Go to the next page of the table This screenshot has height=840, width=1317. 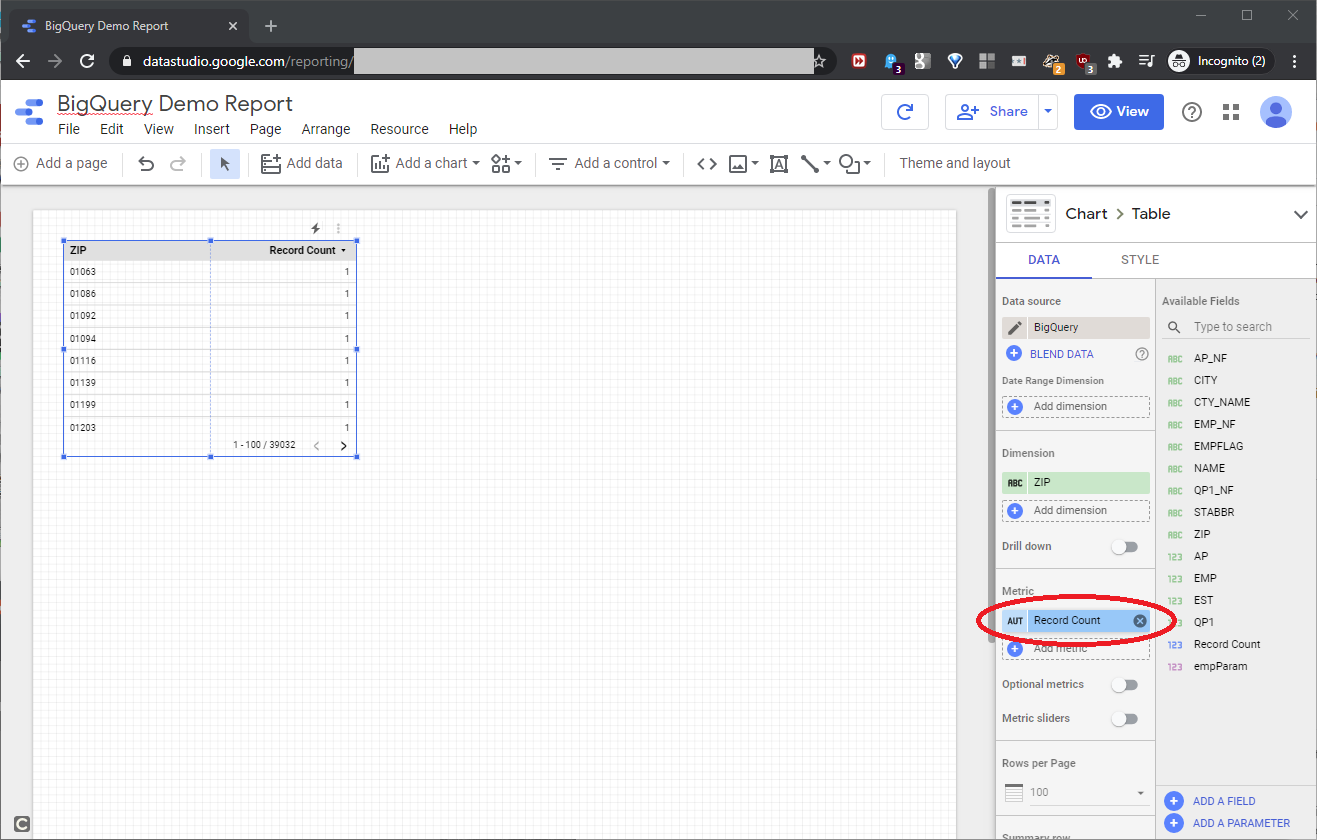(343, 446)
